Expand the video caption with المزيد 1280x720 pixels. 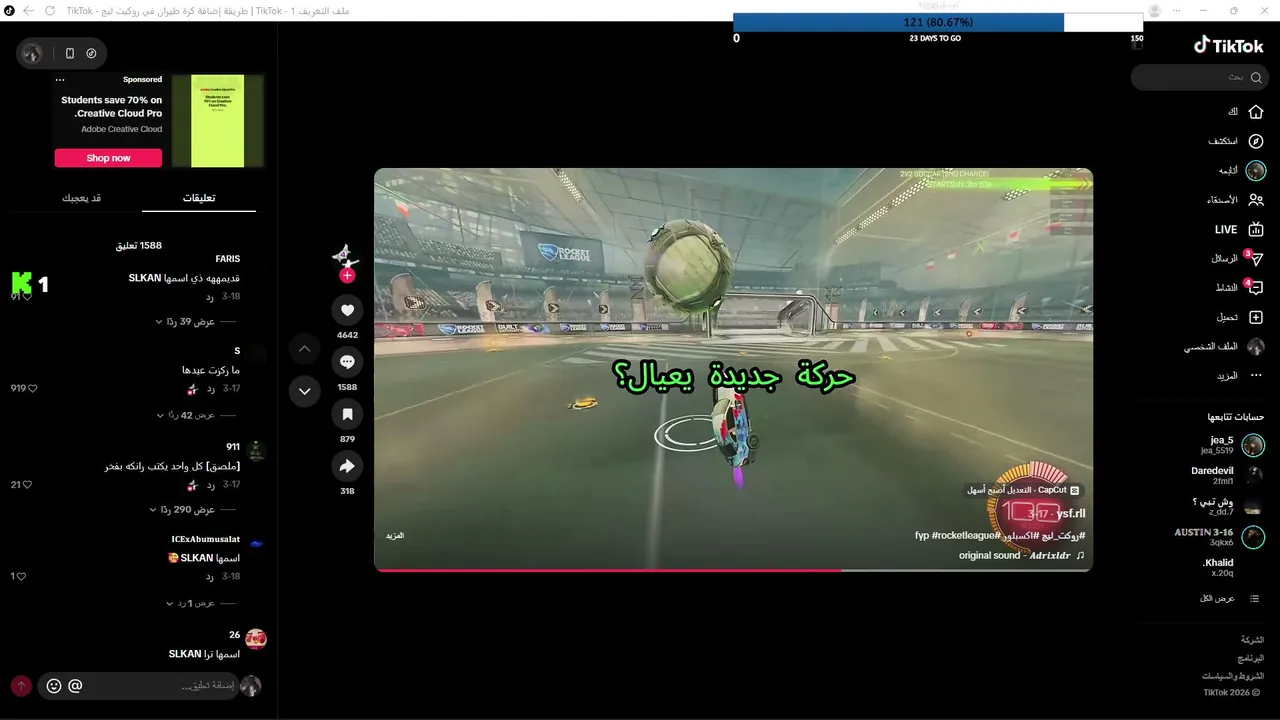(x=395, y=536)
